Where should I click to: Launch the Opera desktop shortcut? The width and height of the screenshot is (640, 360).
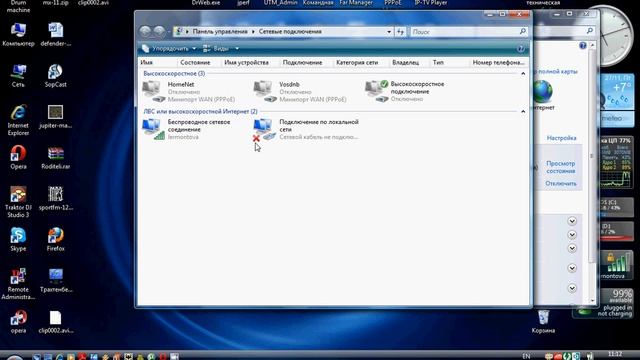click(x=18, y=157)
